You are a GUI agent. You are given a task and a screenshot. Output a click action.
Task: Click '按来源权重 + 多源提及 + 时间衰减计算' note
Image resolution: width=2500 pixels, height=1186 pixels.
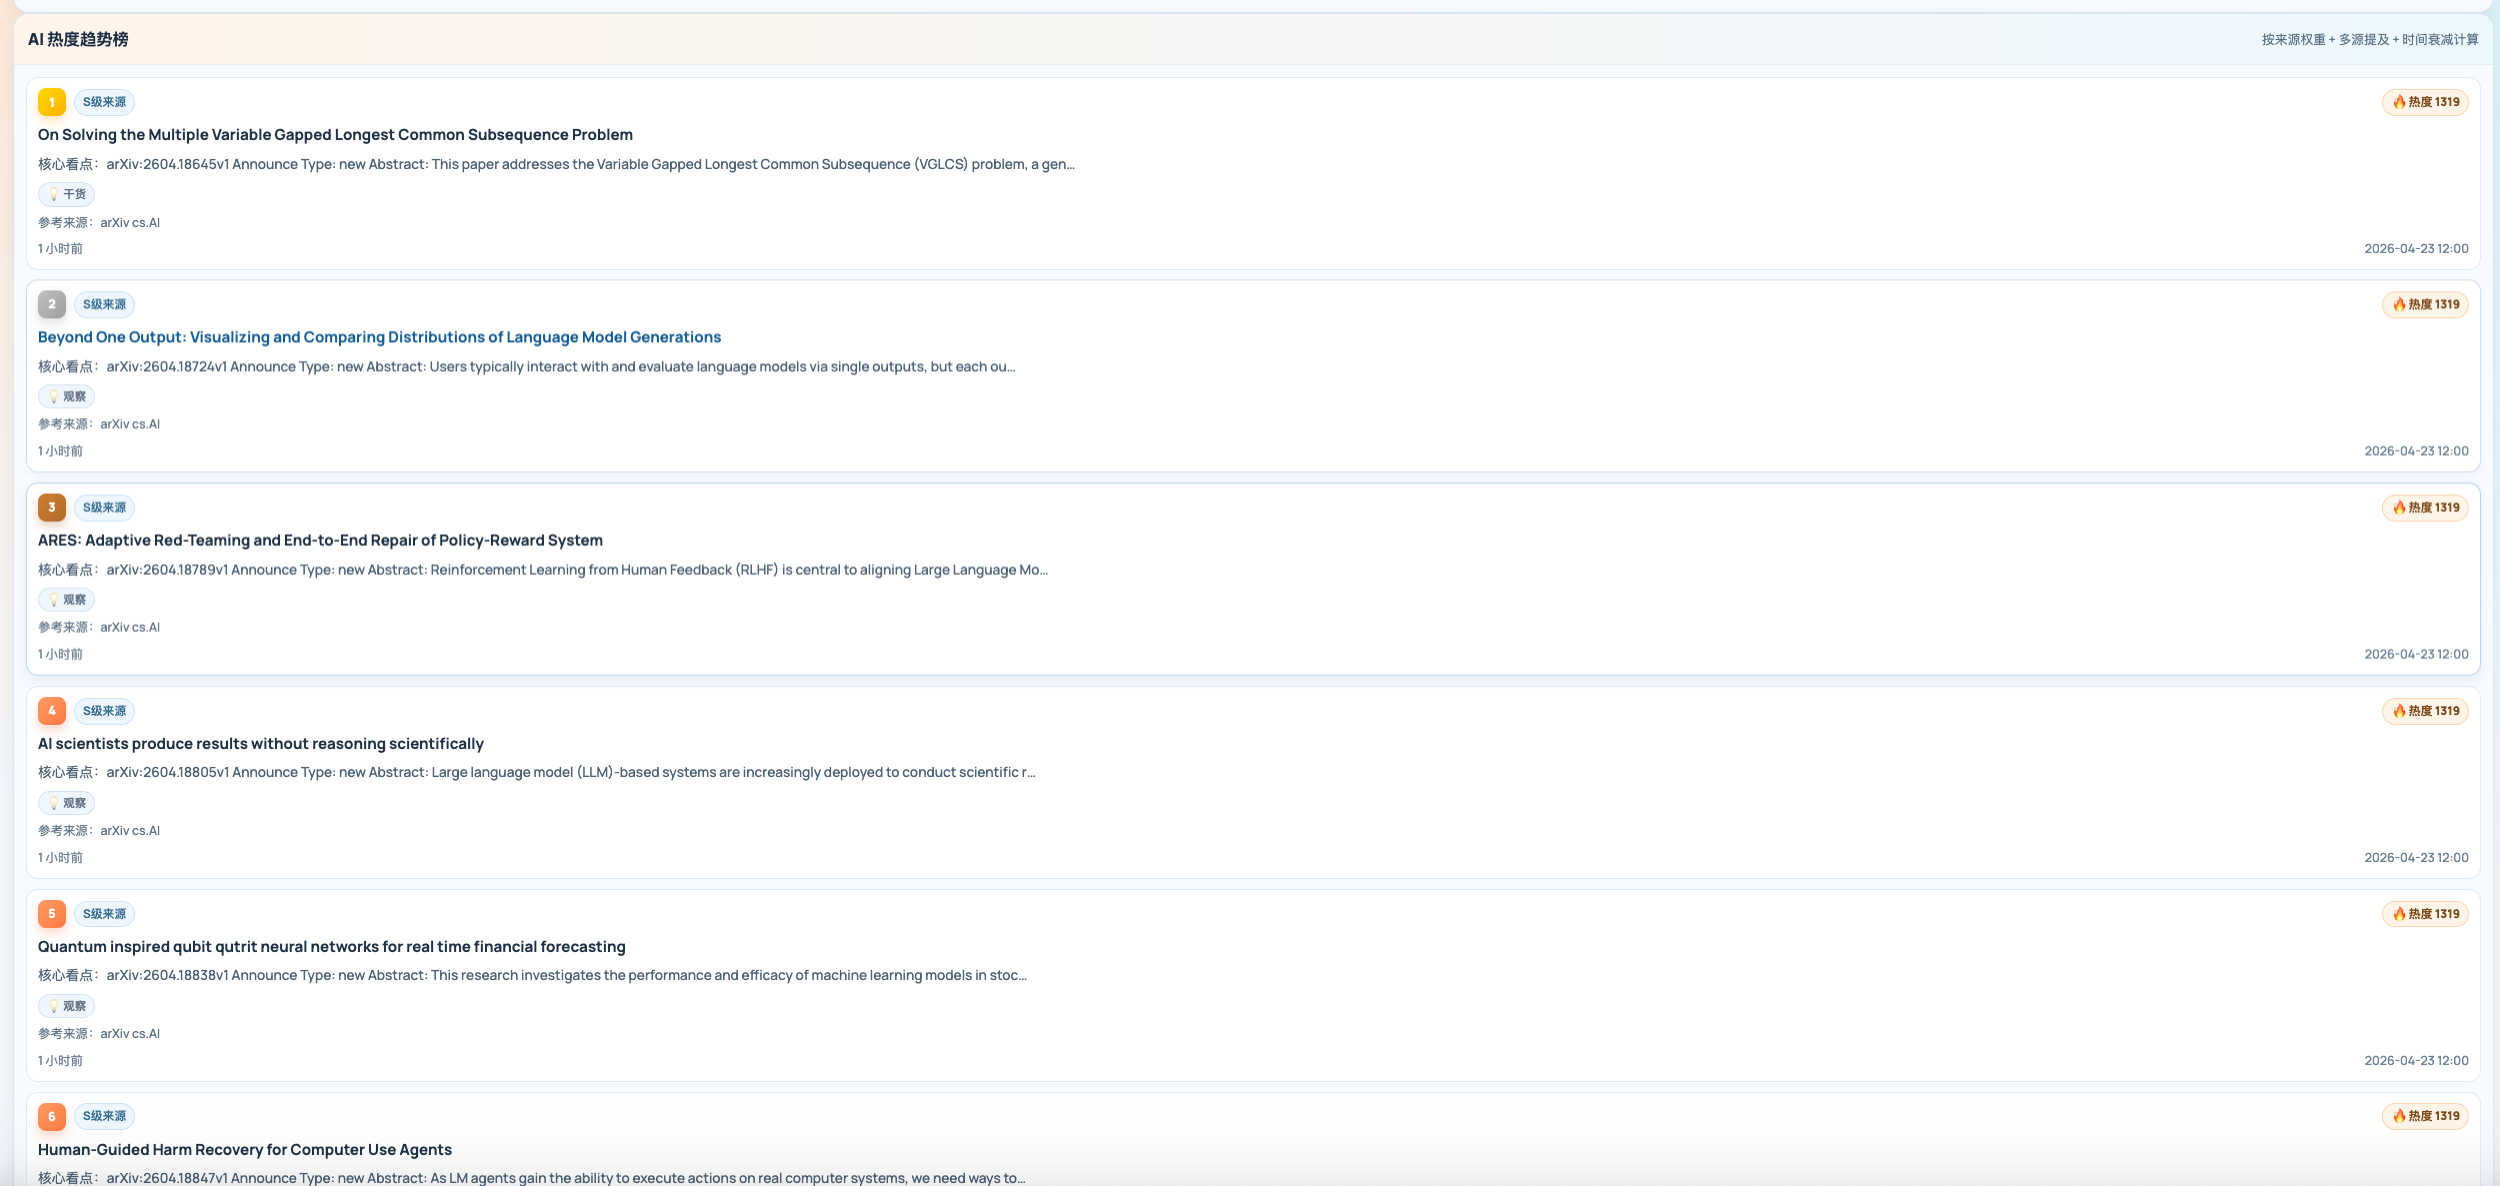pos(2370,39)
